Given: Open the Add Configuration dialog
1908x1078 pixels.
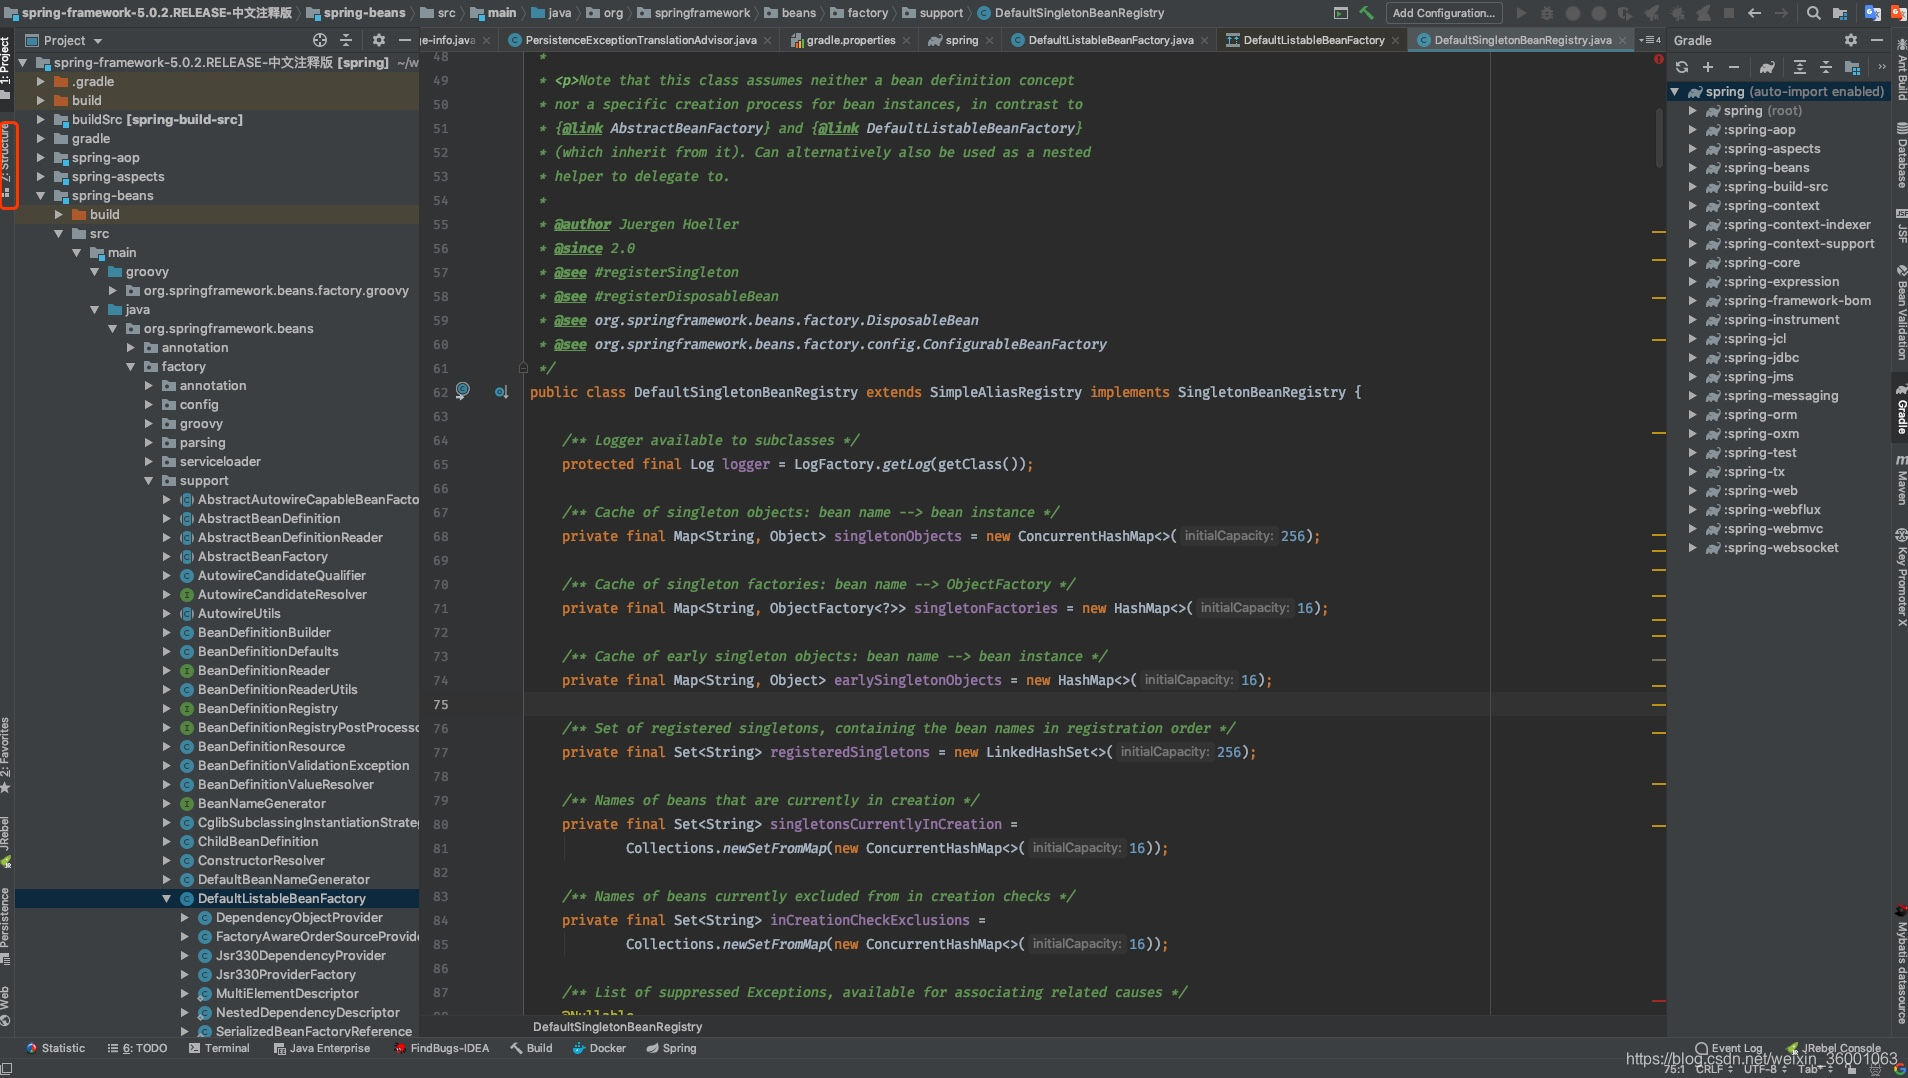Looking at the screenshot, I should click(x=1443, y=13).
